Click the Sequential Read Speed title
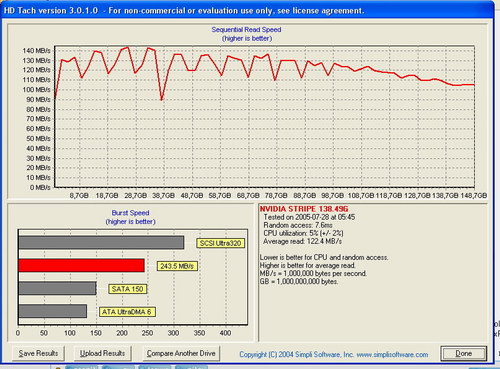 click(246, 30)
